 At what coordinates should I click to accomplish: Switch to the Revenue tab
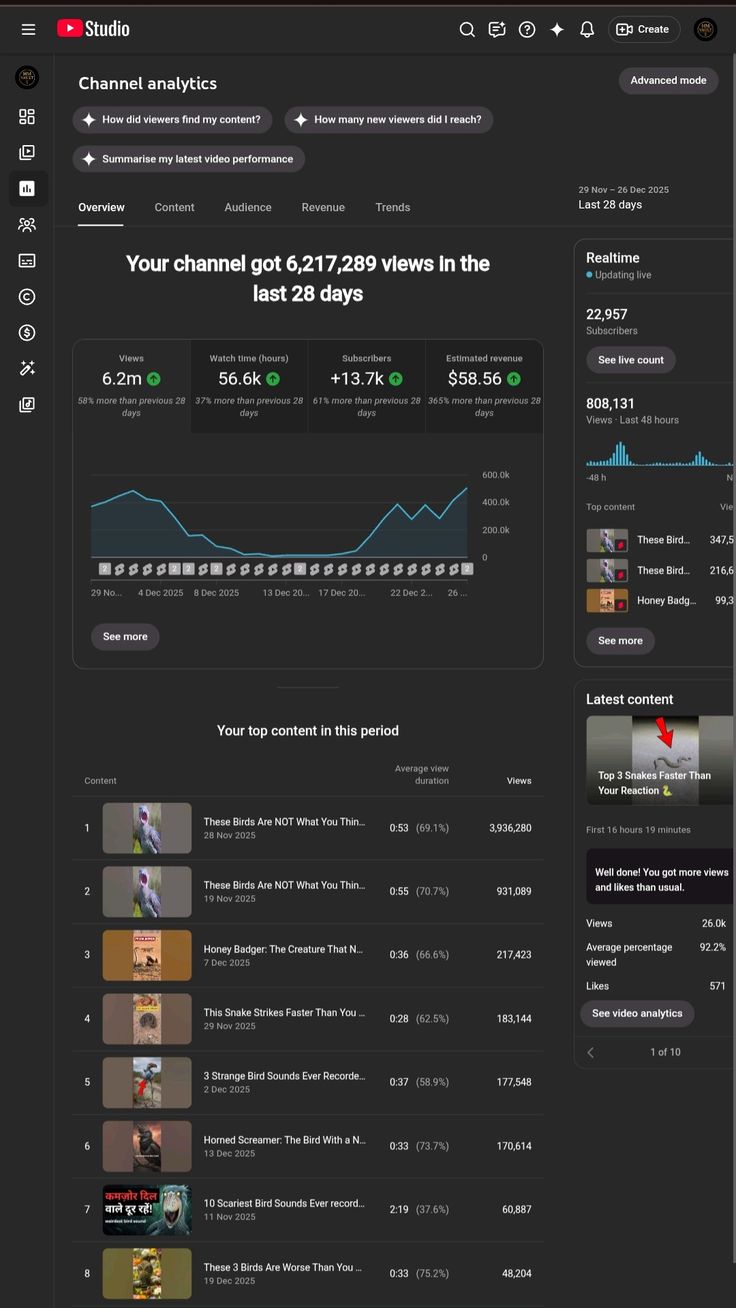323,208
